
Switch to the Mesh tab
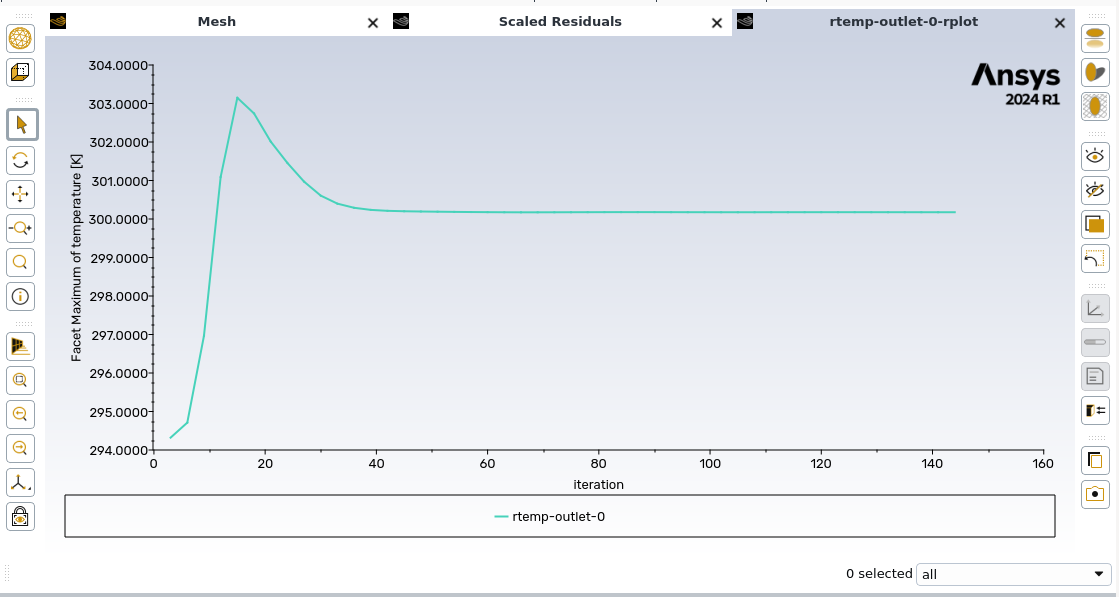[216, 22]
